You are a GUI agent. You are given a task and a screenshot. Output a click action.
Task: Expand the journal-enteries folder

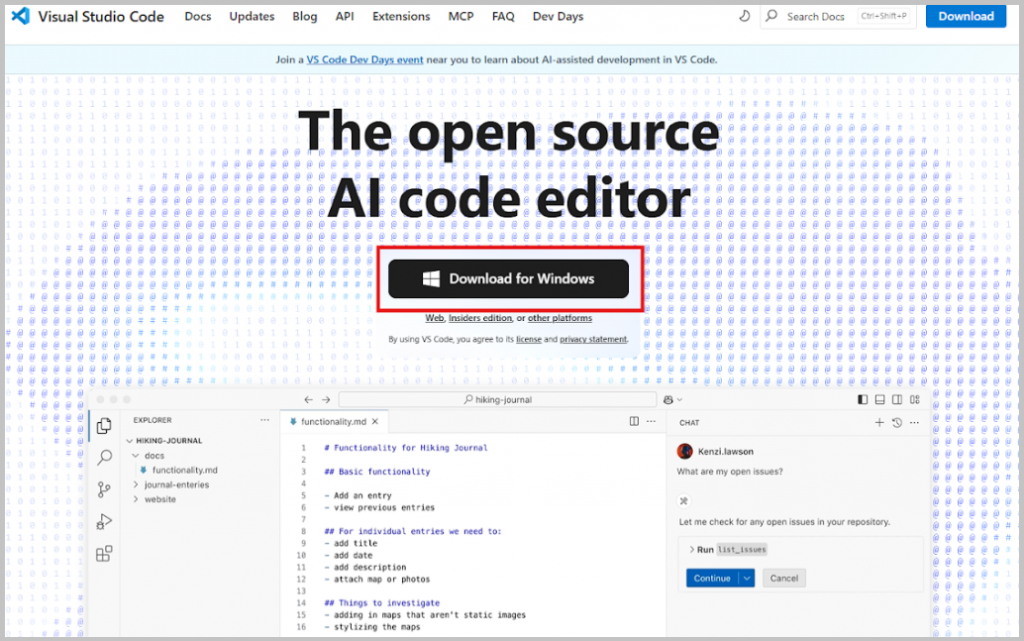tap(136, 484)
